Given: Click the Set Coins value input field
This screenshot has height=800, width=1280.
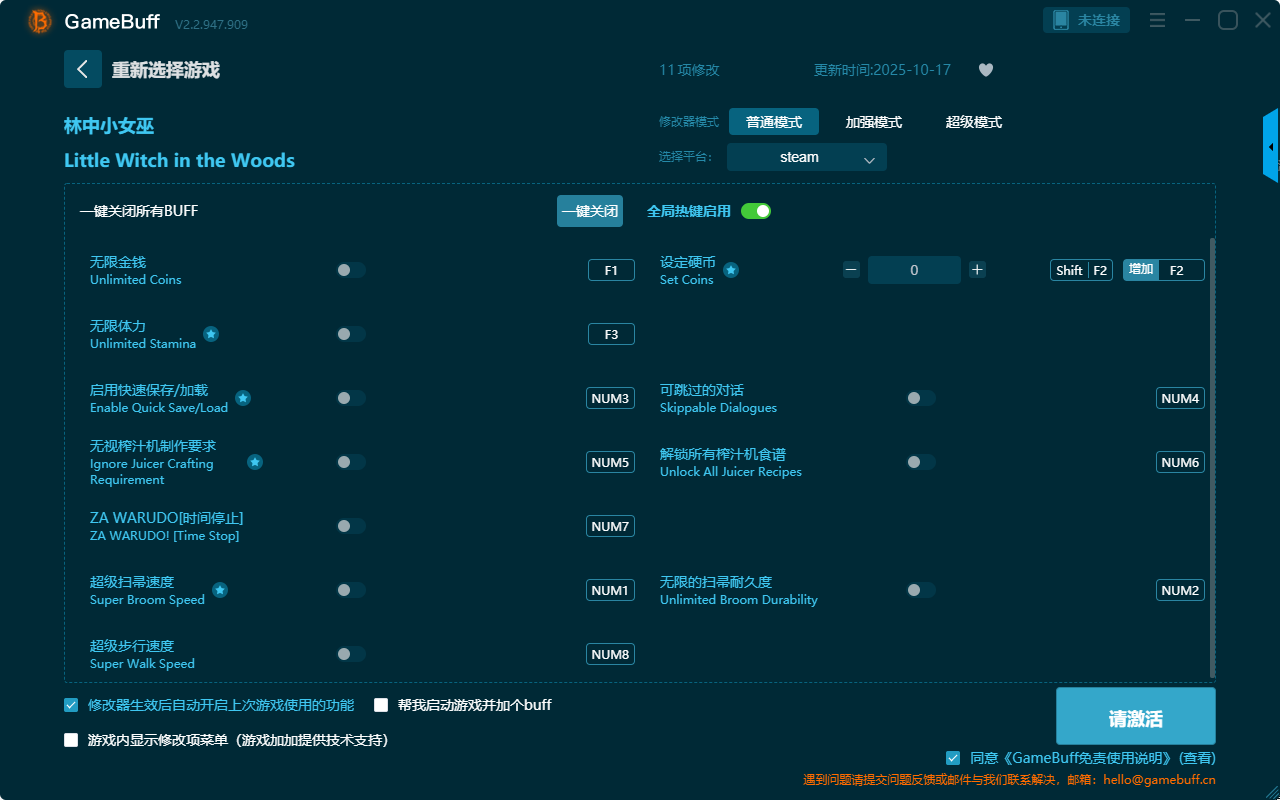Looking at the screenshot, I should pos(914,270).
